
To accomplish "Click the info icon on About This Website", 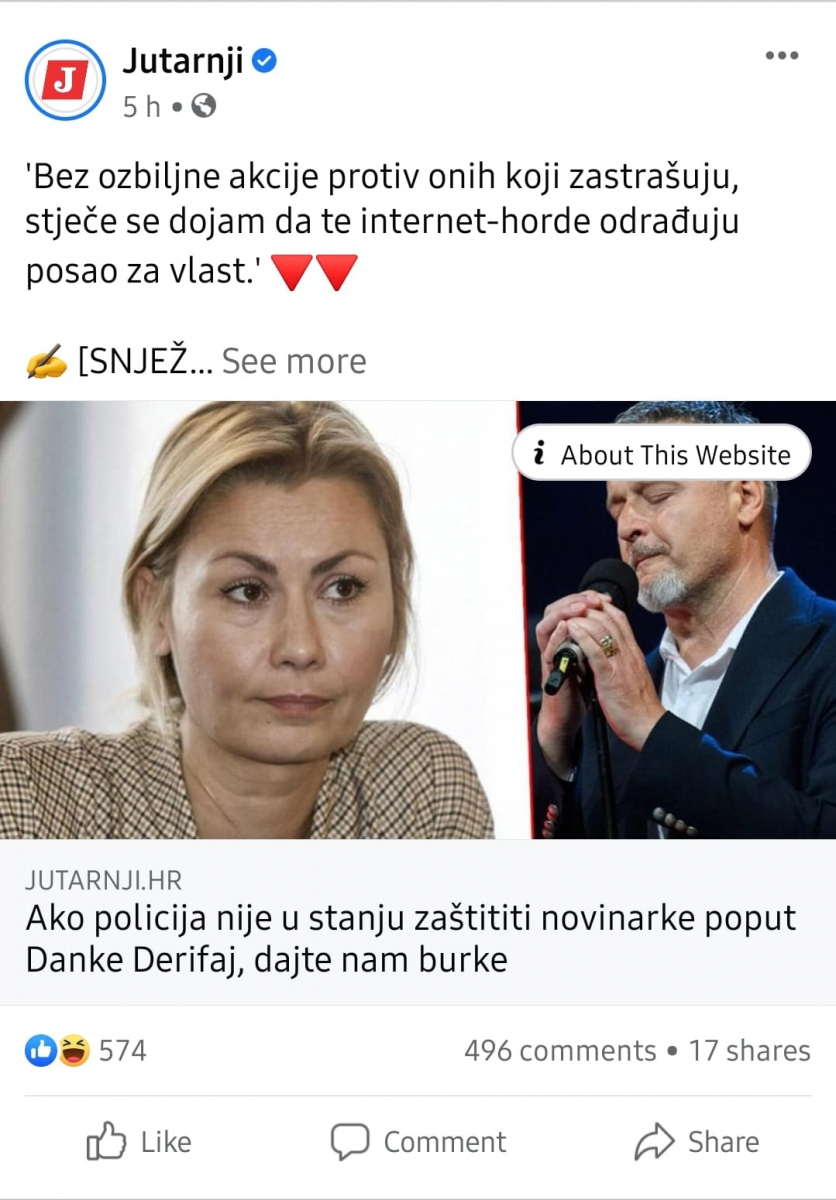I will 540,455.
